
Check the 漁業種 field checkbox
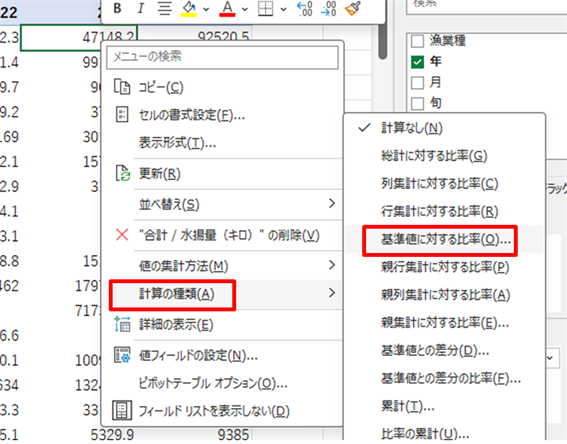point(417,41)
